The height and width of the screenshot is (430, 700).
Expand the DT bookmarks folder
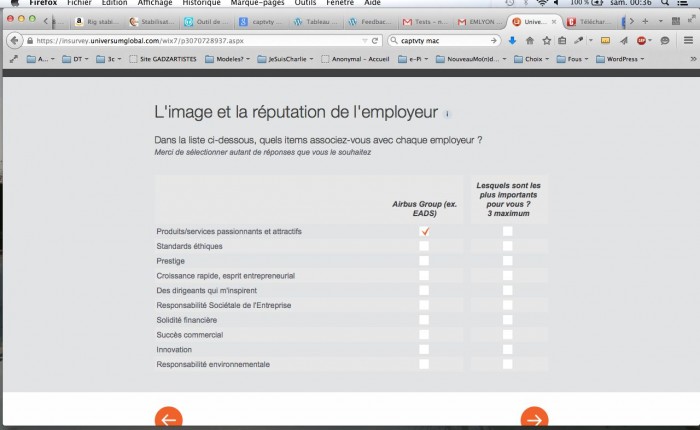point(75,59)
